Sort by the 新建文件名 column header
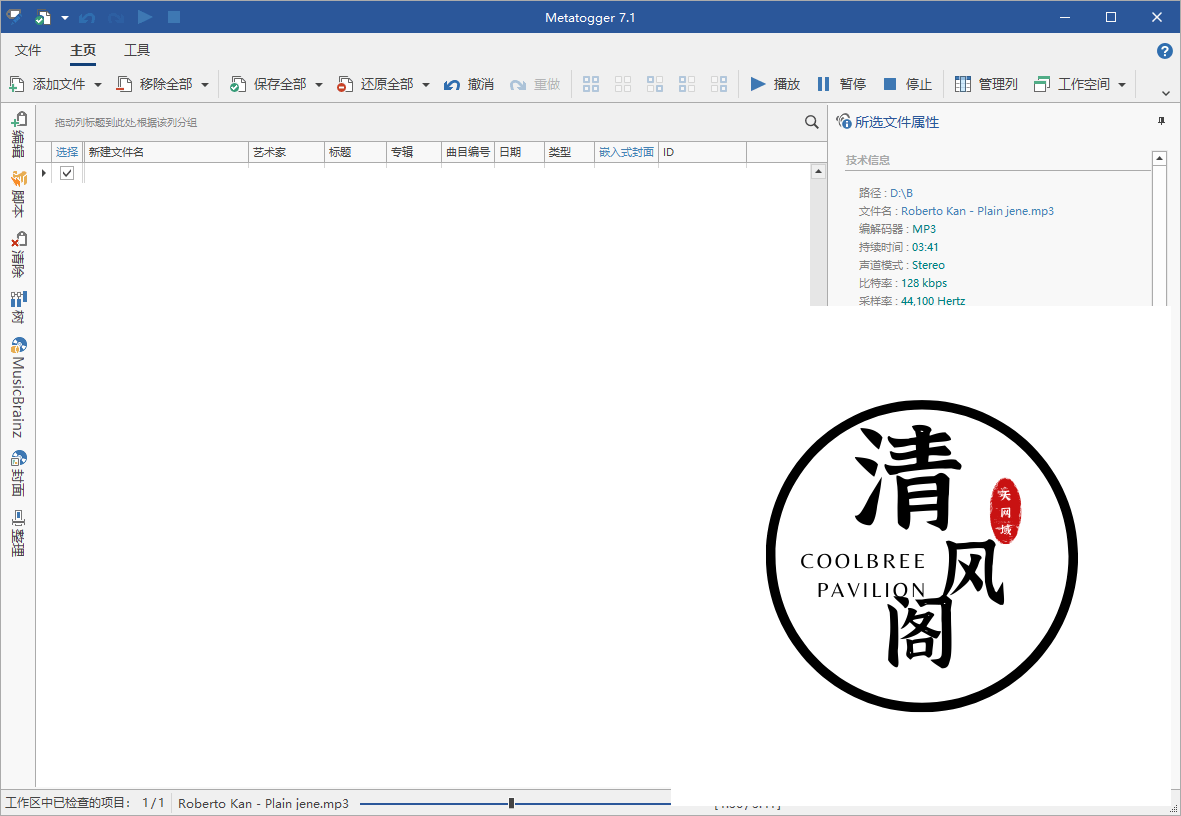The height and width of the screenshot is (816, 1181). (x=166, y=152)
